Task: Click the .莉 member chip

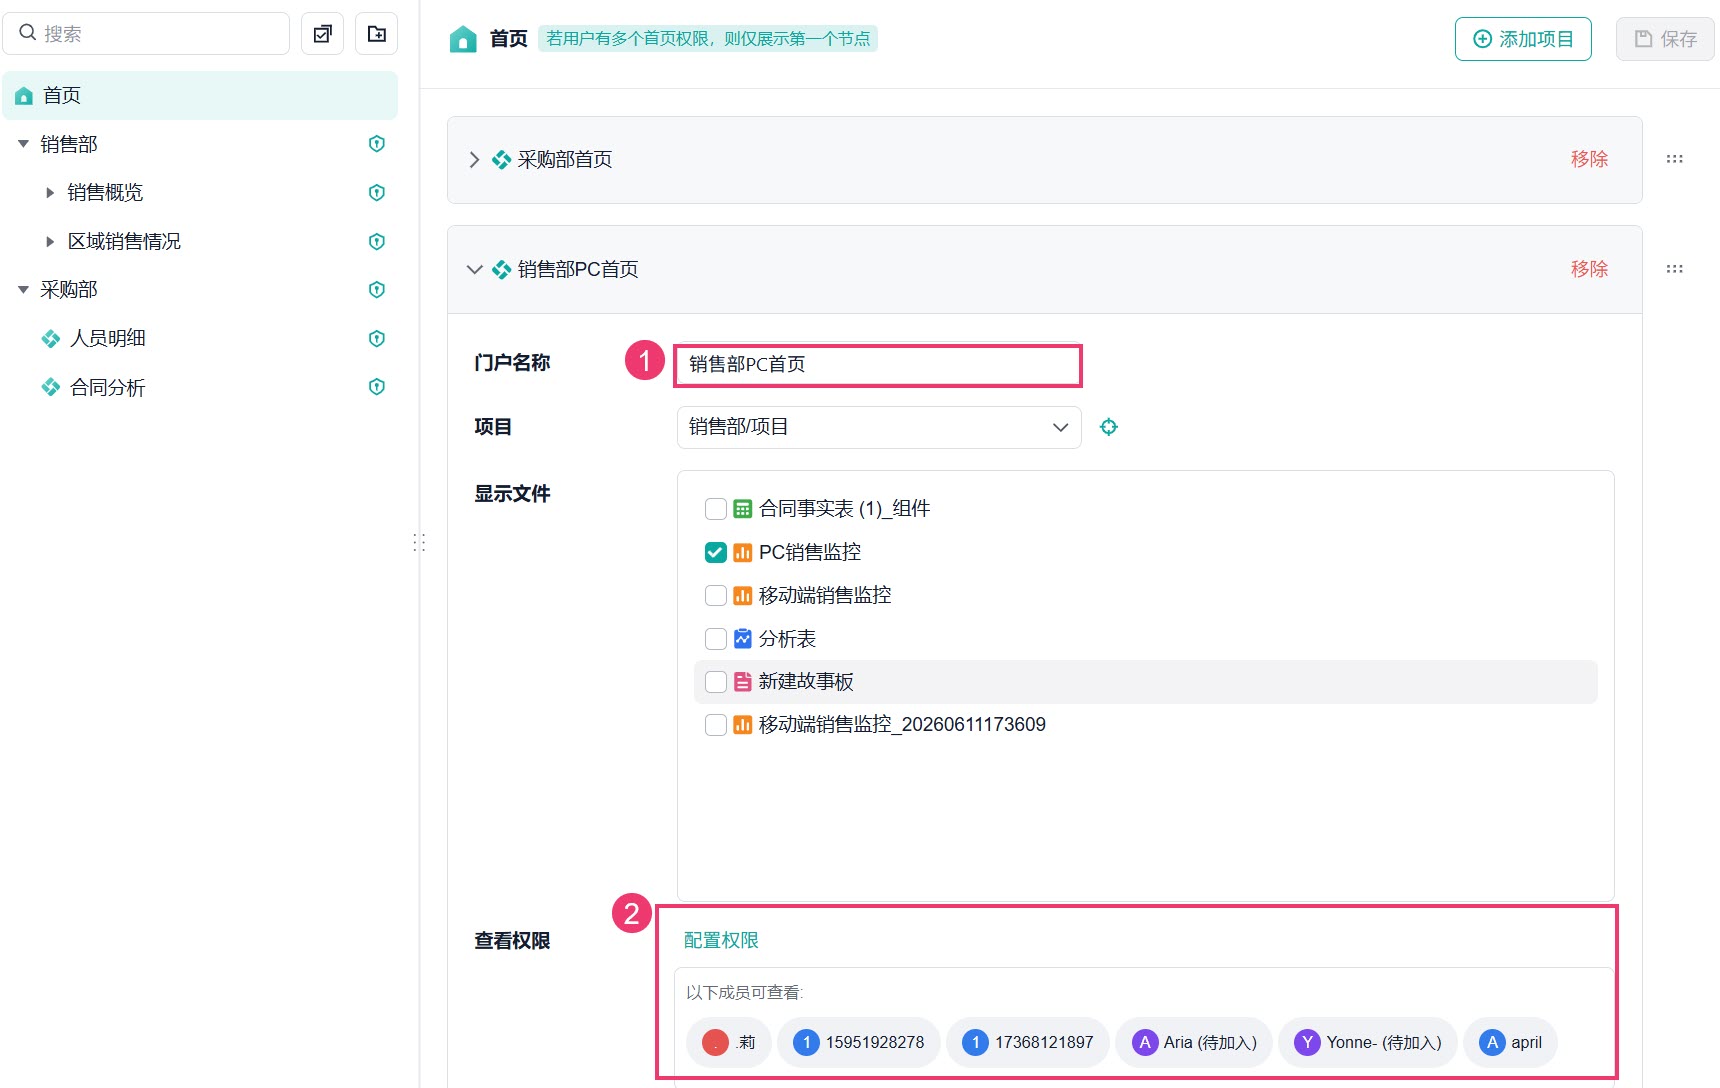Action: (x=729, y=1043)
